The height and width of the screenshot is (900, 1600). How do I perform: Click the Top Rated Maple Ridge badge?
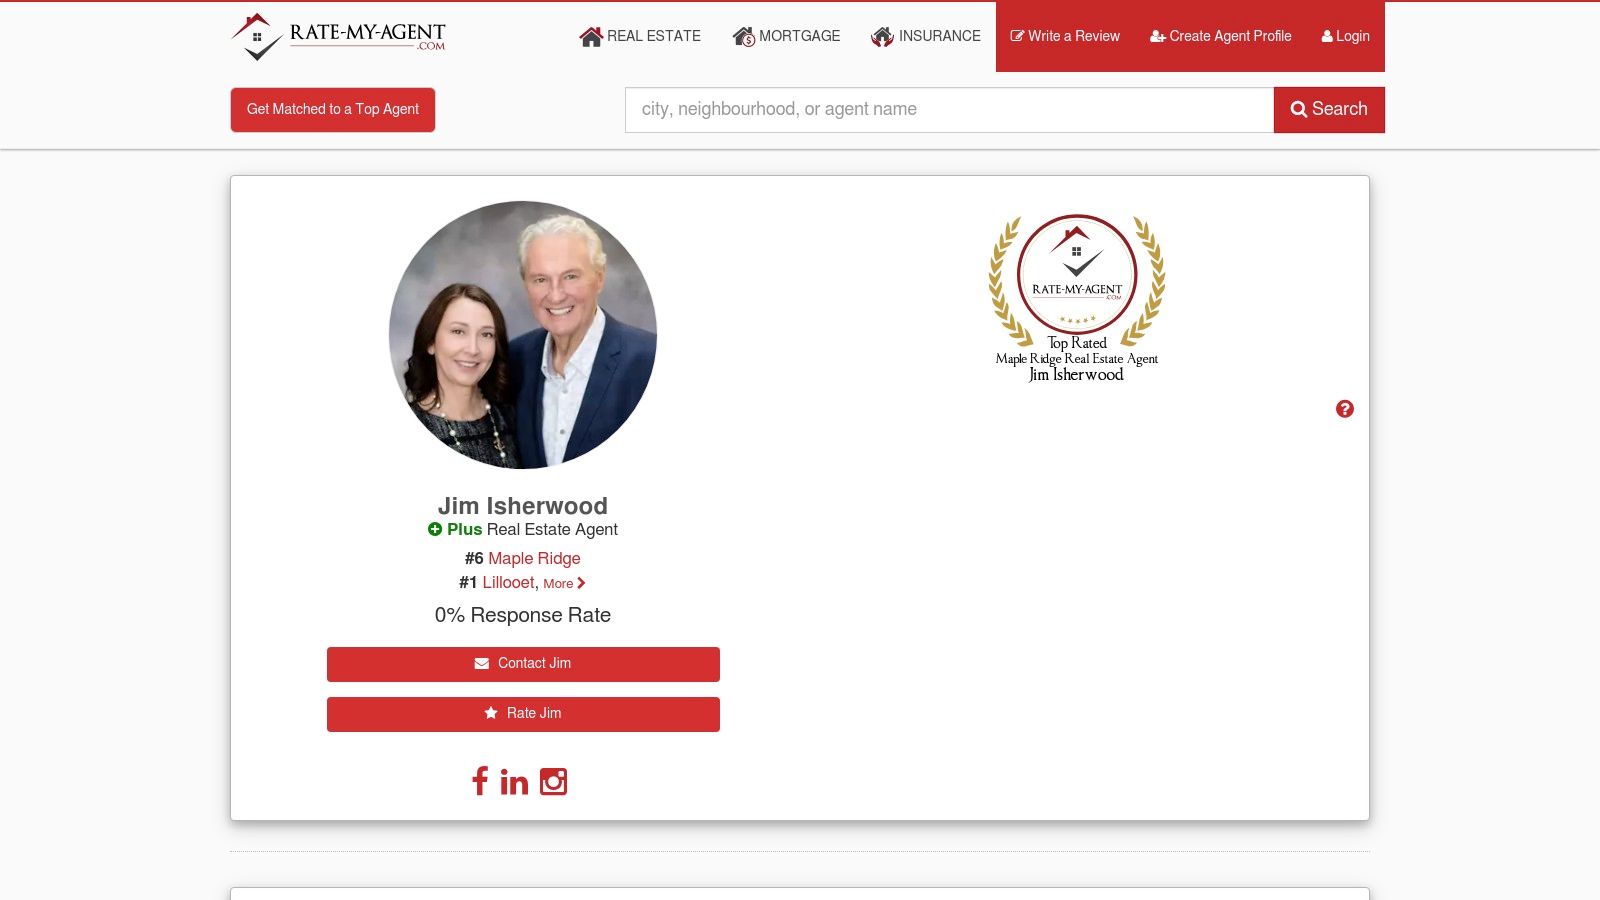(1077, 299)
